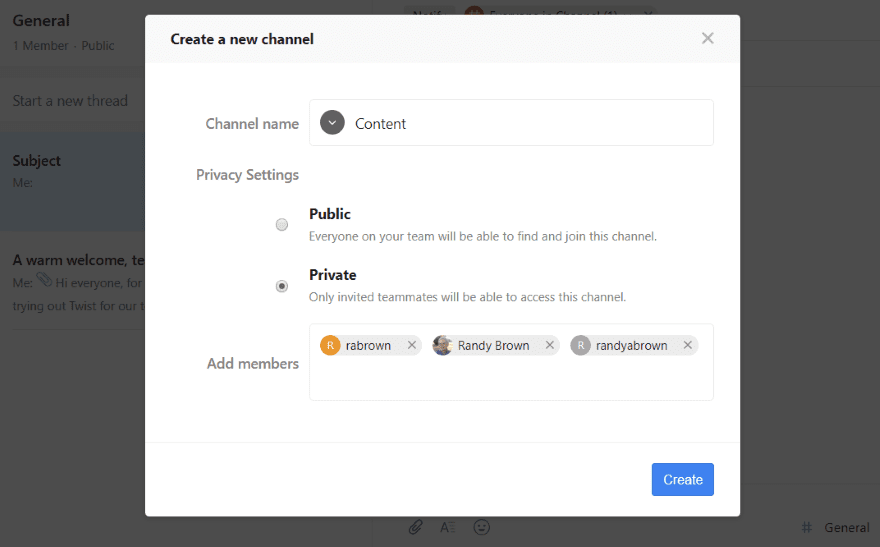Open the Subject thread in the list

(x=72, y=170)
